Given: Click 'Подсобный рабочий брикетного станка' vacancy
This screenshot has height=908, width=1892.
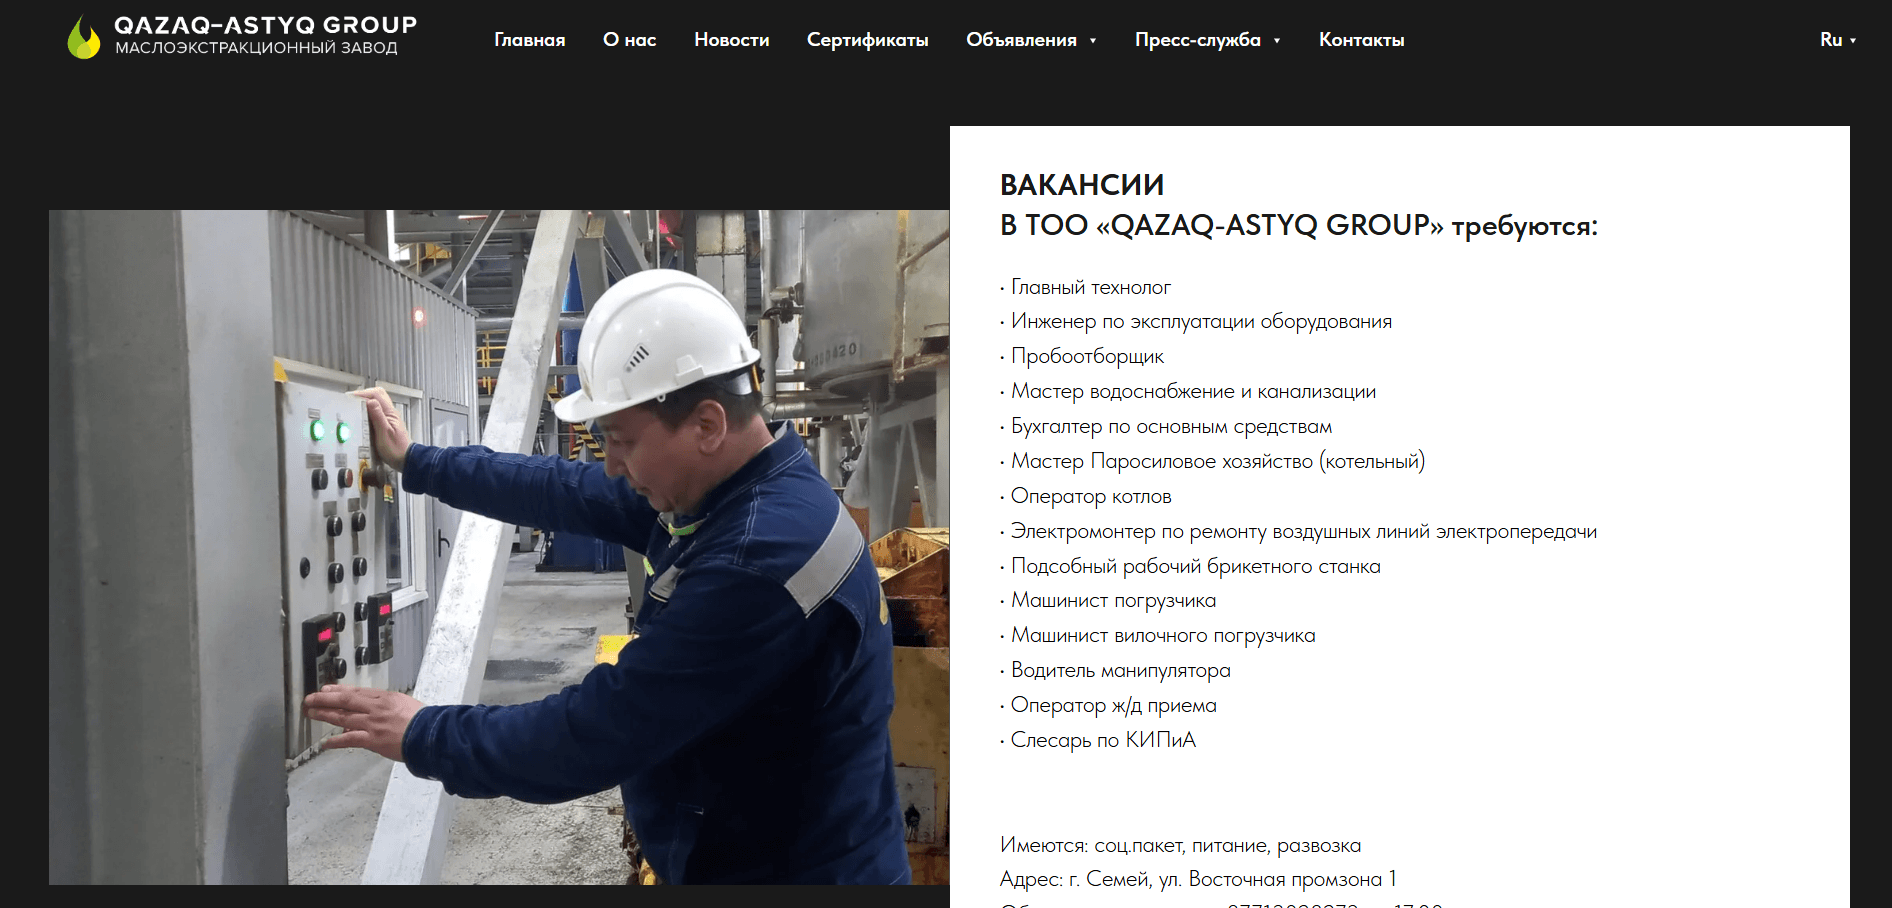Looking at the screenshot, I should [x=1190, y=566].
